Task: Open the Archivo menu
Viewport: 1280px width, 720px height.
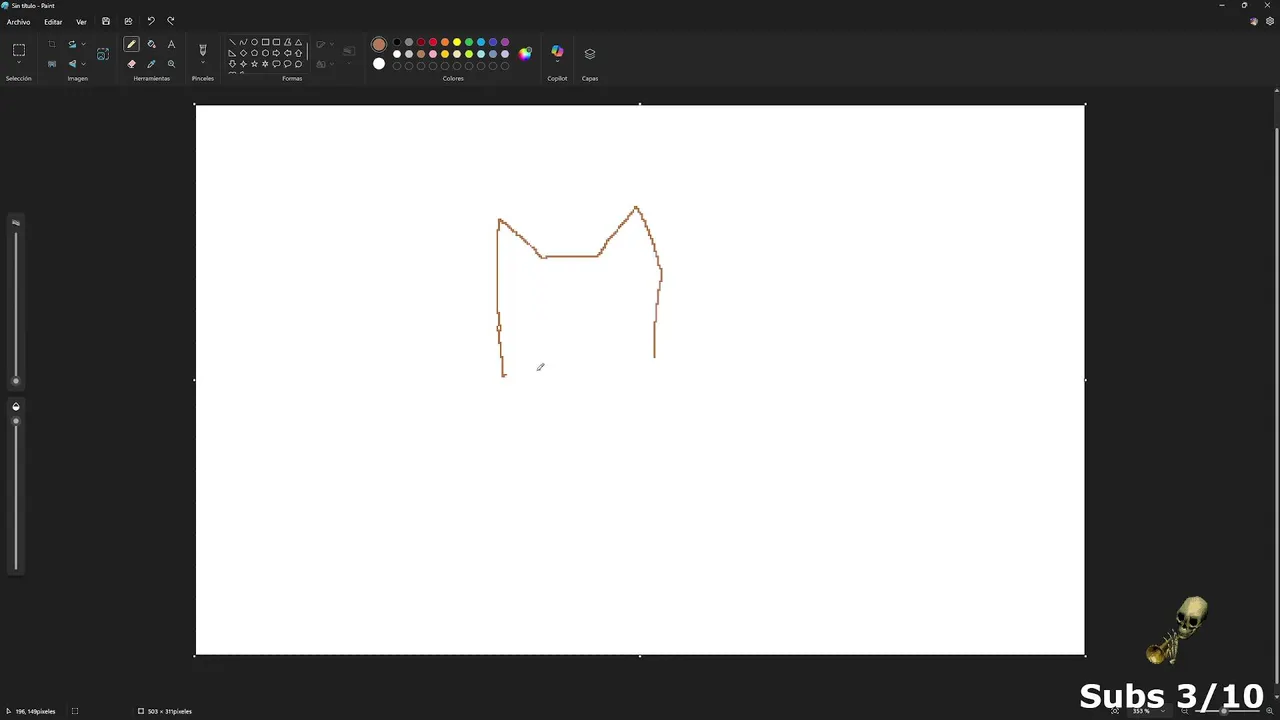Action: coord(18,22)
